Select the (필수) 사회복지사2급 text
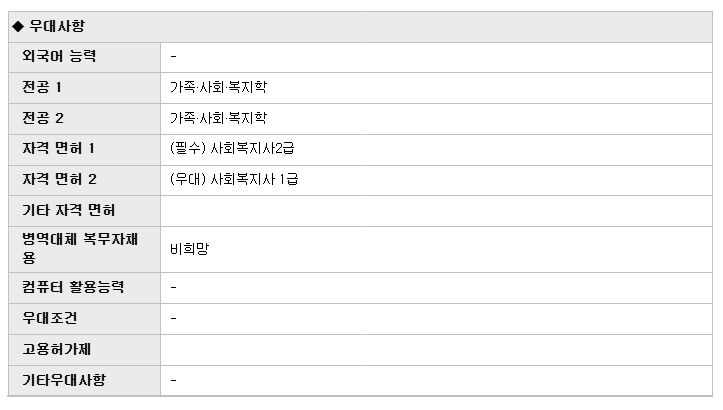723x410 pixels. tap(232, 149)
